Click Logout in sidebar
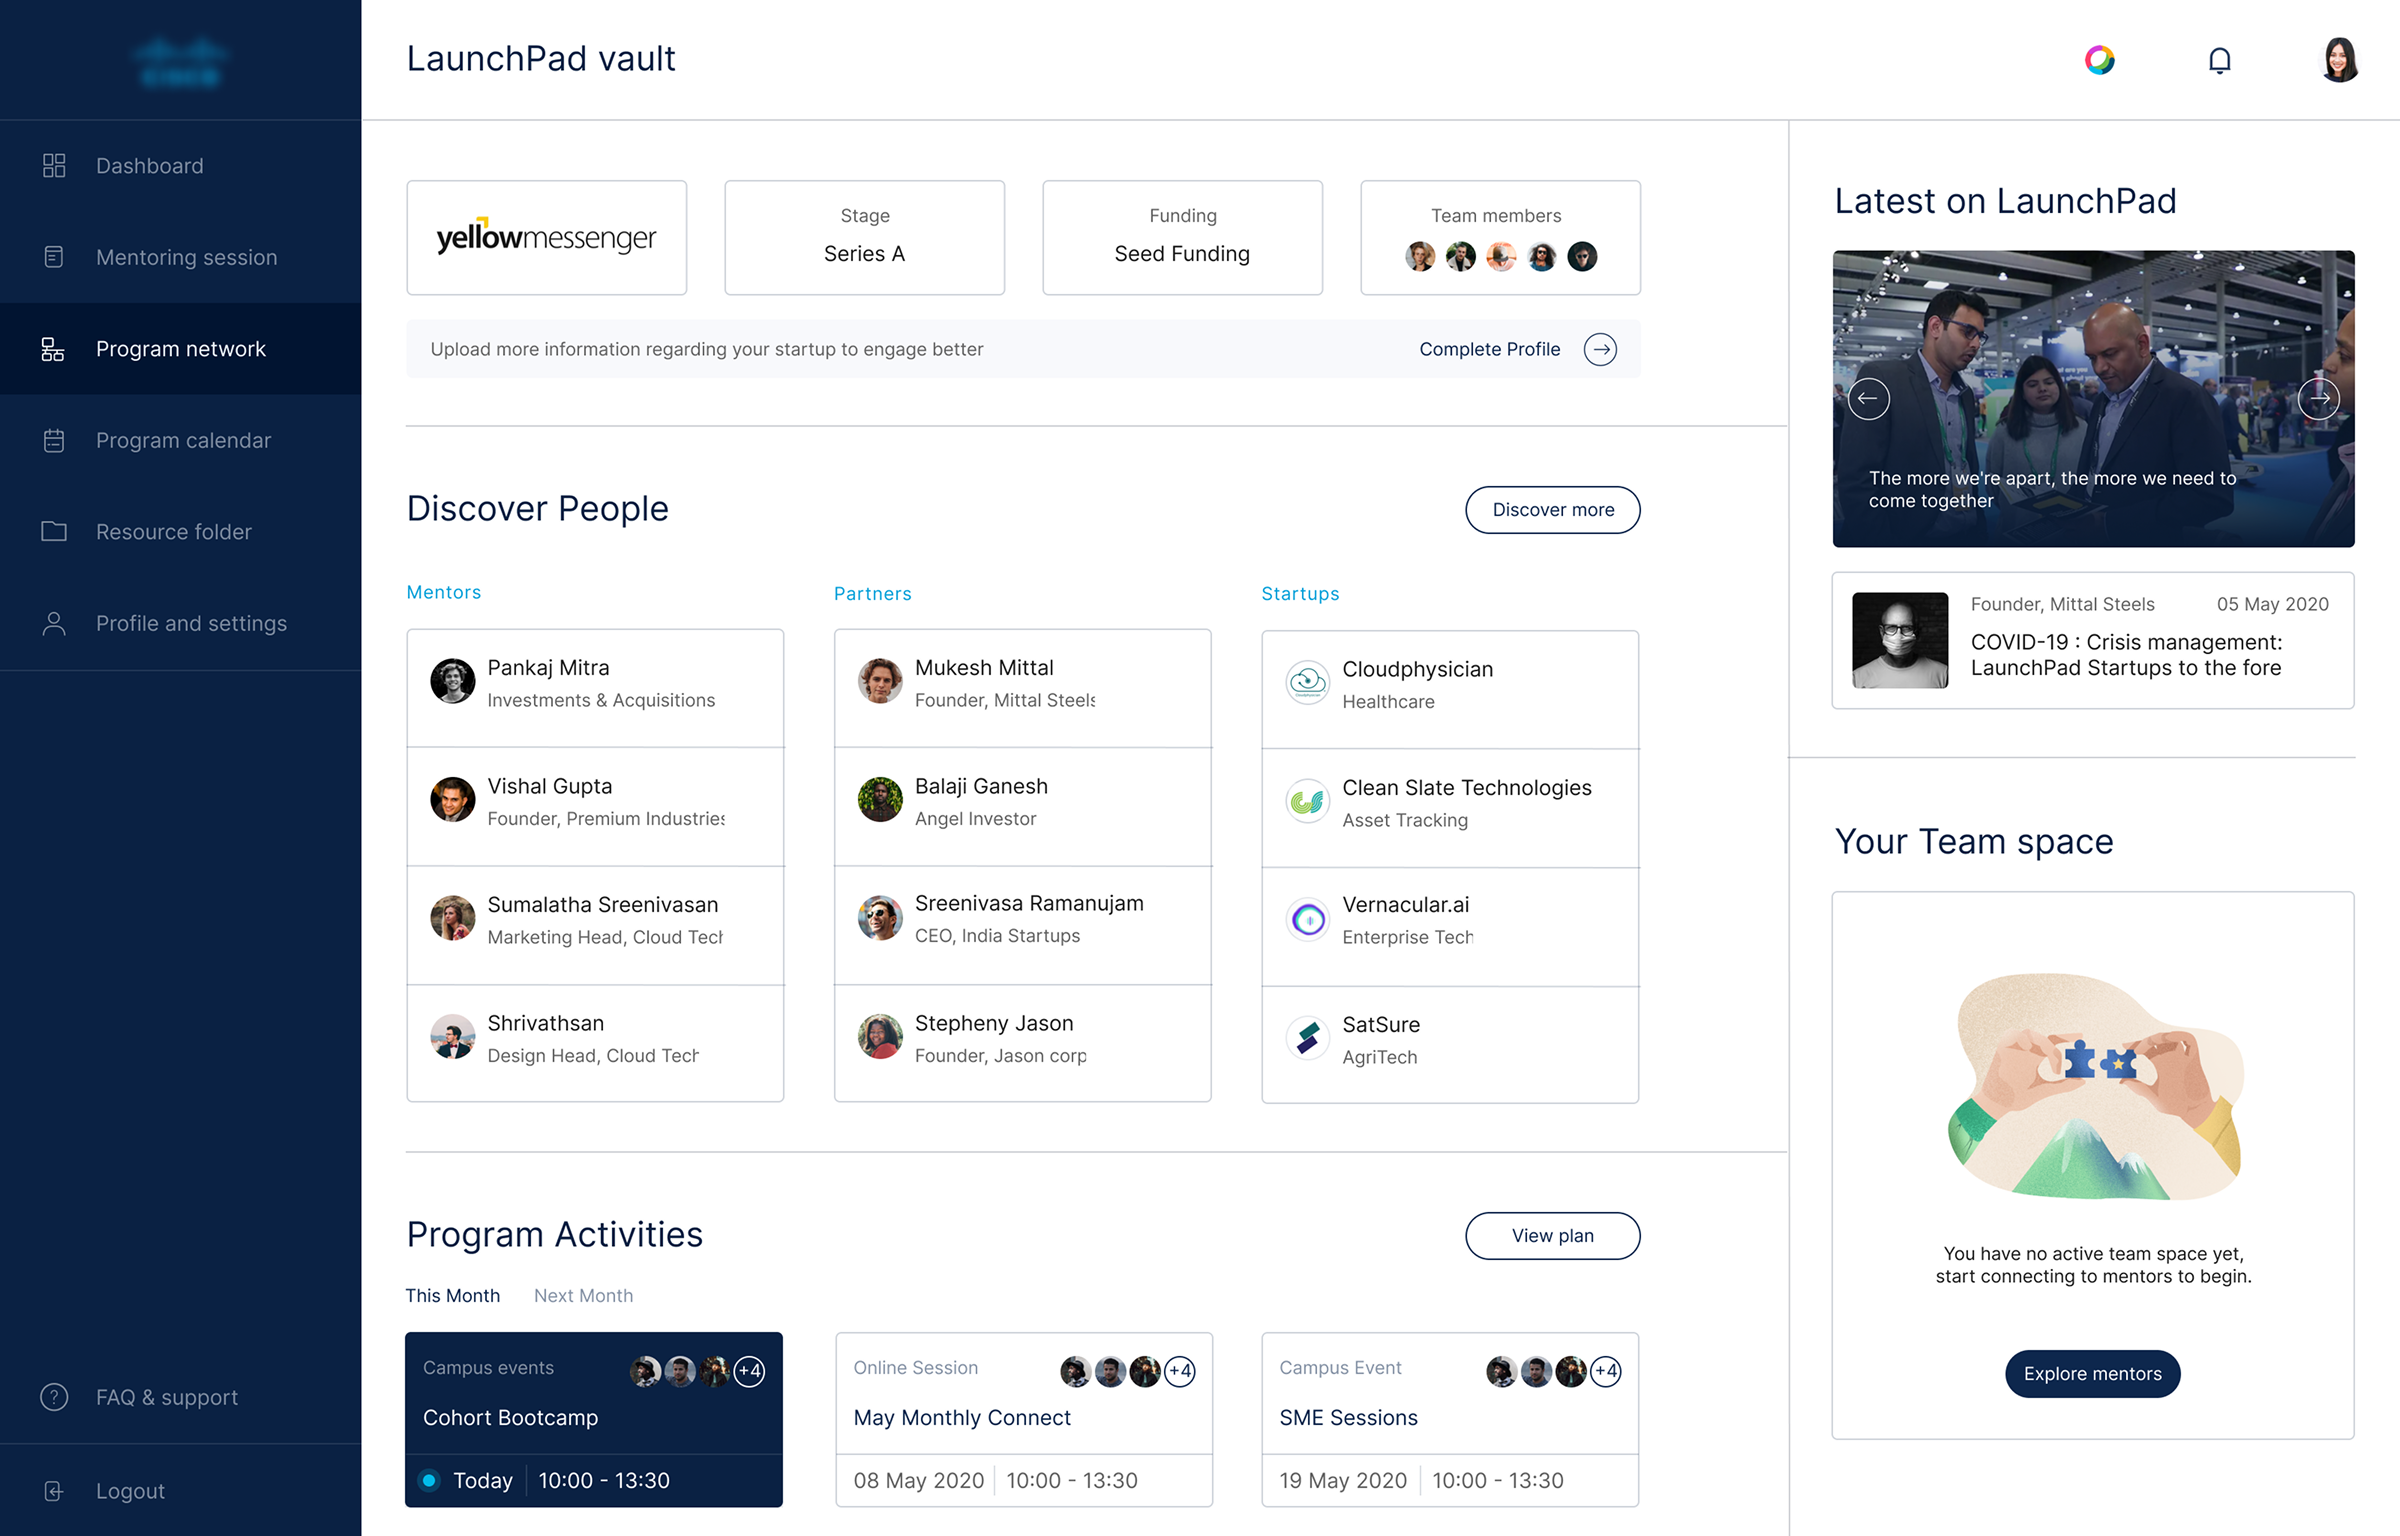This screenshot has width=2400, height=1536. pos(181,1491)
